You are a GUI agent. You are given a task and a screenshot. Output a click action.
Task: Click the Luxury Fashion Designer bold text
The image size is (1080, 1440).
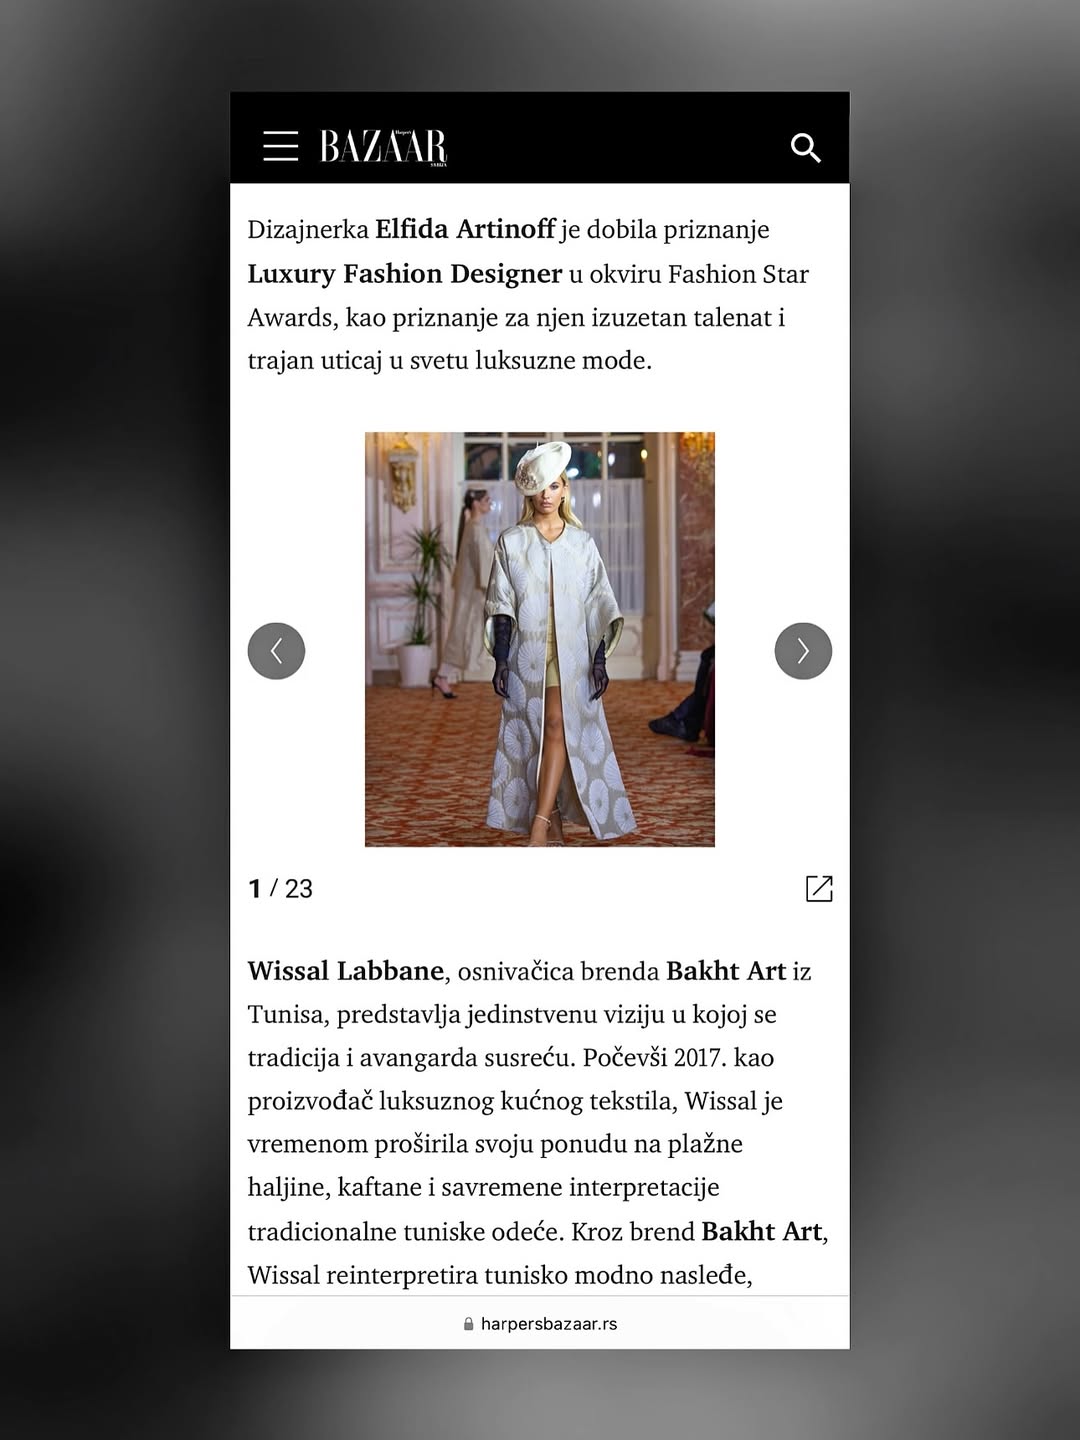[405, 273]
